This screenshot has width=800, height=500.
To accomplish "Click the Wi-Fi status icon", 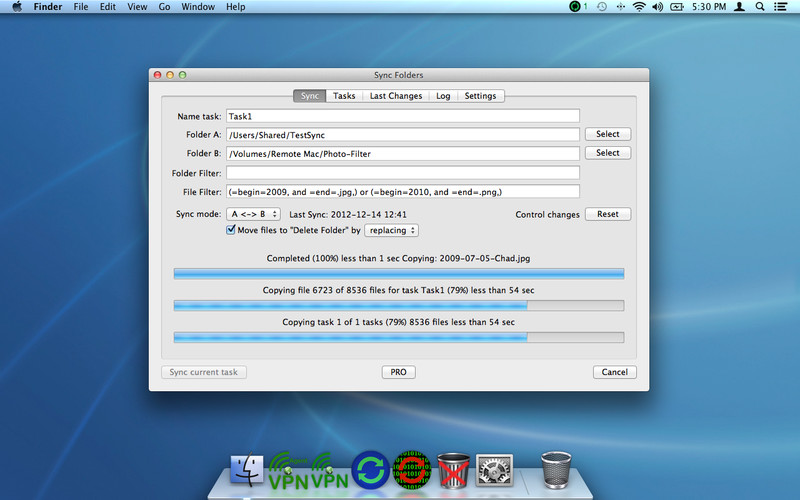I will pos(639,7).
